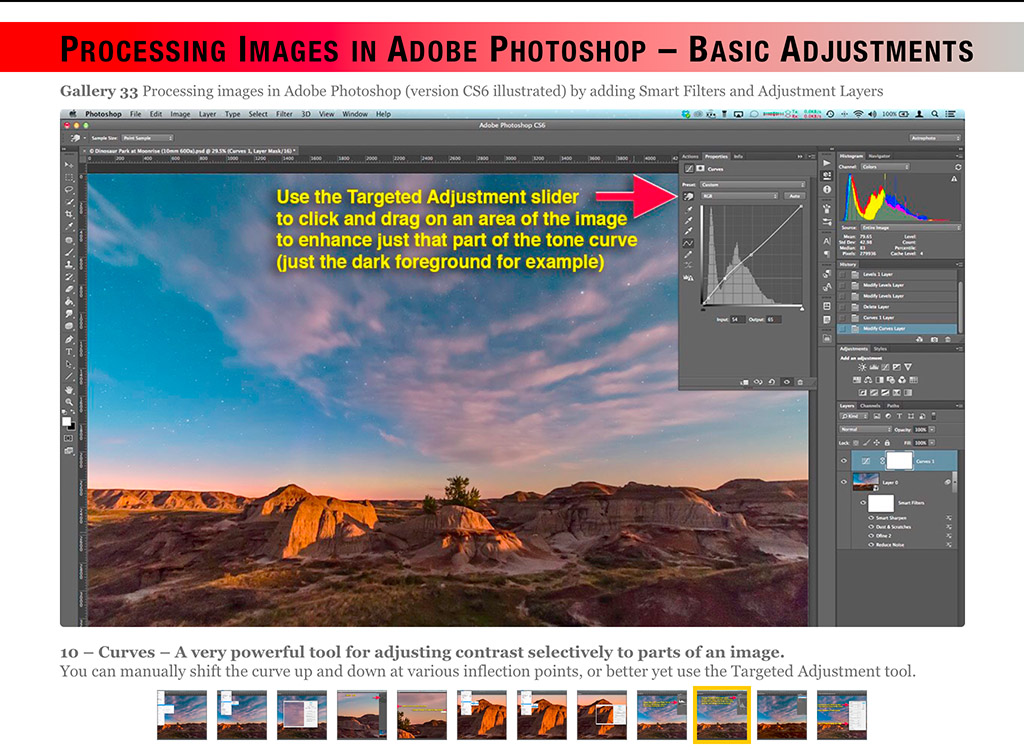Viewport: 1024px width, 750px height.
Task: Click the white point slider under curve
Action: 802,309
